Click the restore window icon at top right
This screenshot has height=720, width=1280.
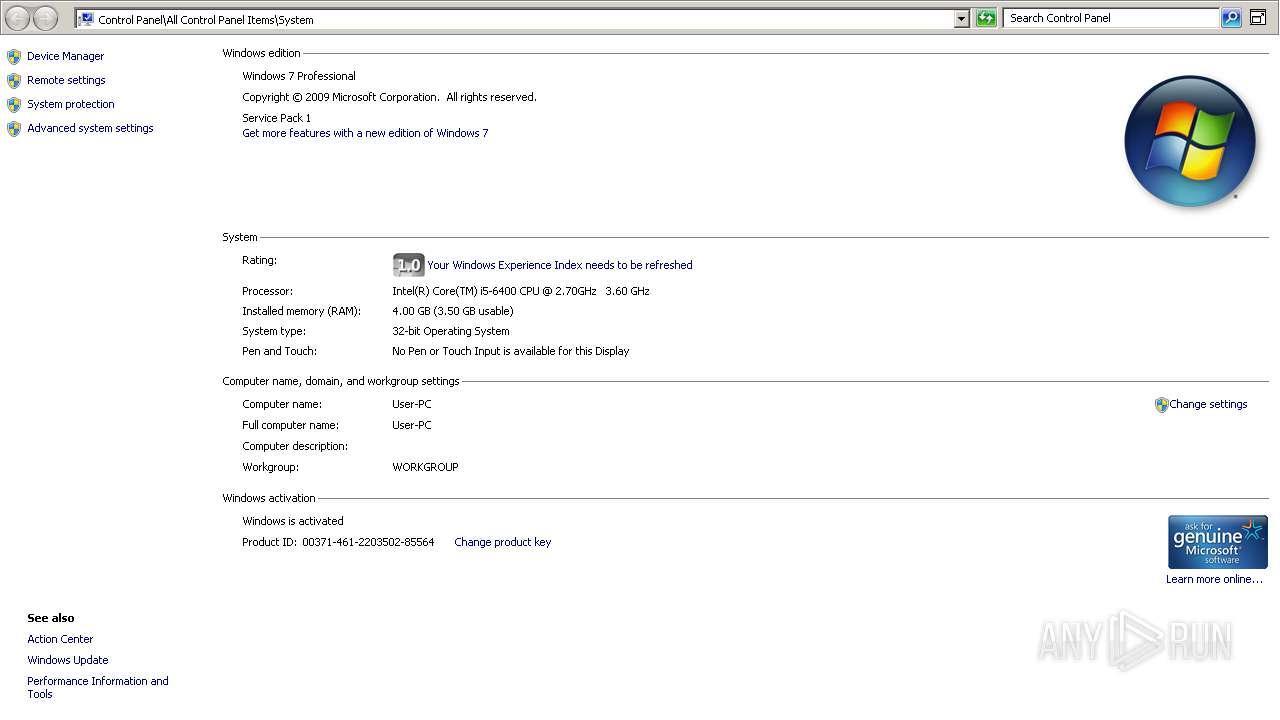[x=1258, y=18]
